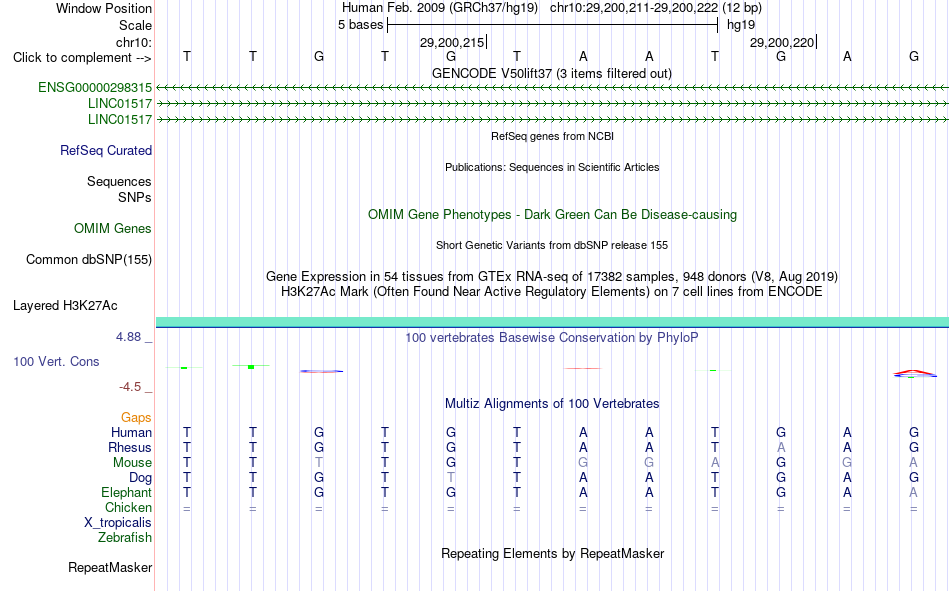
Task: Click the red-and-blue peak at the conservation track end
Action: 915,373
